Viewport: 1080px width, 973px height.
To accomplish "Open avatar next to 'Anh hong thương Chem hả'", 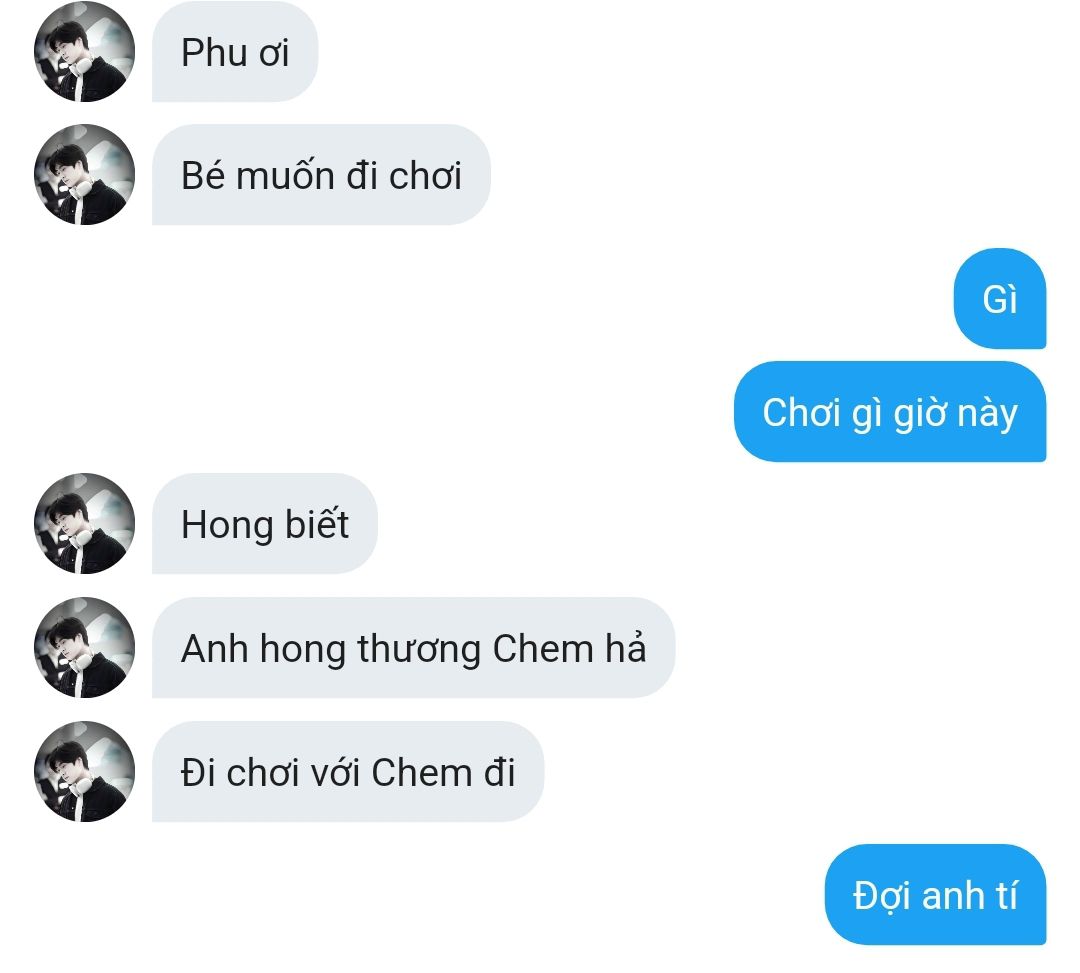I will pyautogui.click(x=84, y=647).
